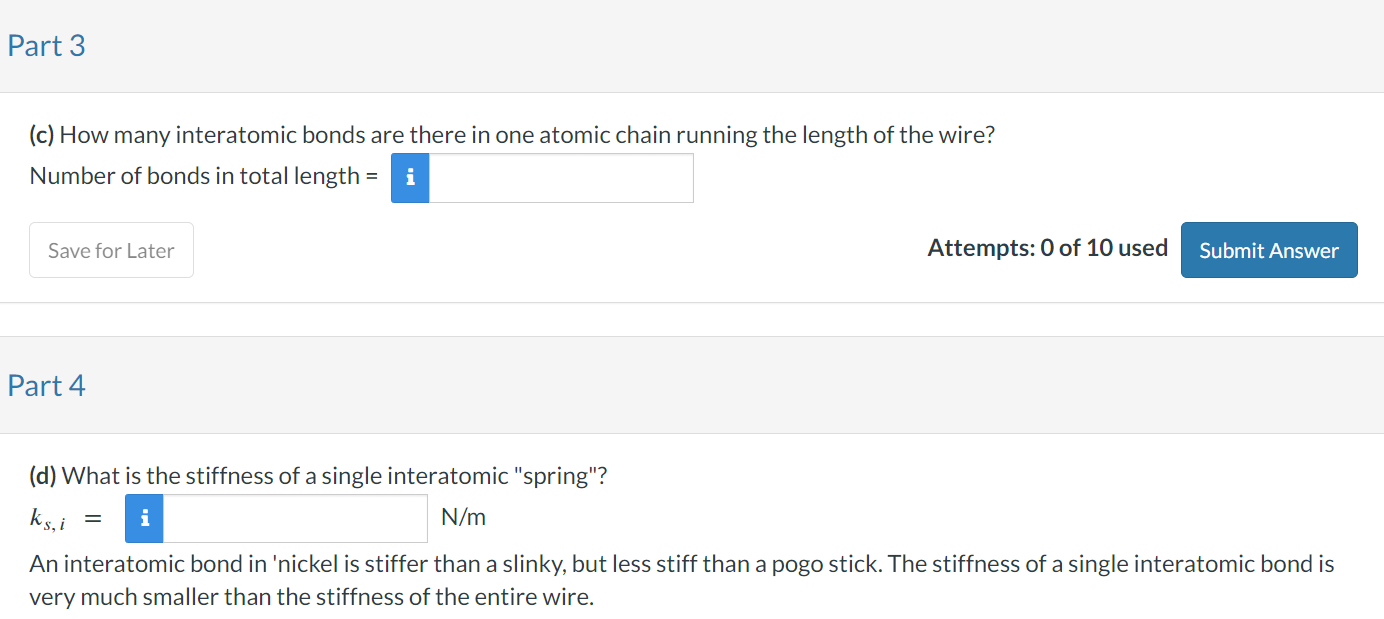1384x619 pixels.
Task: Click the N/m unit label
Action: (461, 517)
